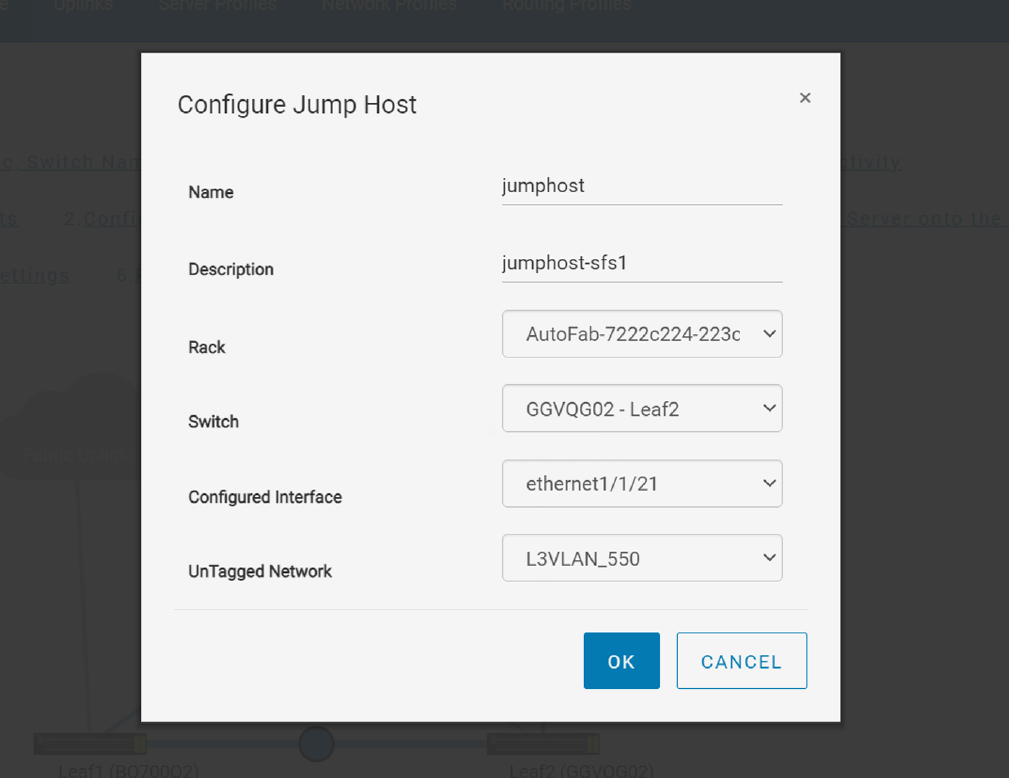Close the Configure Jump Host dialog
The image size is (1009, 778).
(805, 98)
